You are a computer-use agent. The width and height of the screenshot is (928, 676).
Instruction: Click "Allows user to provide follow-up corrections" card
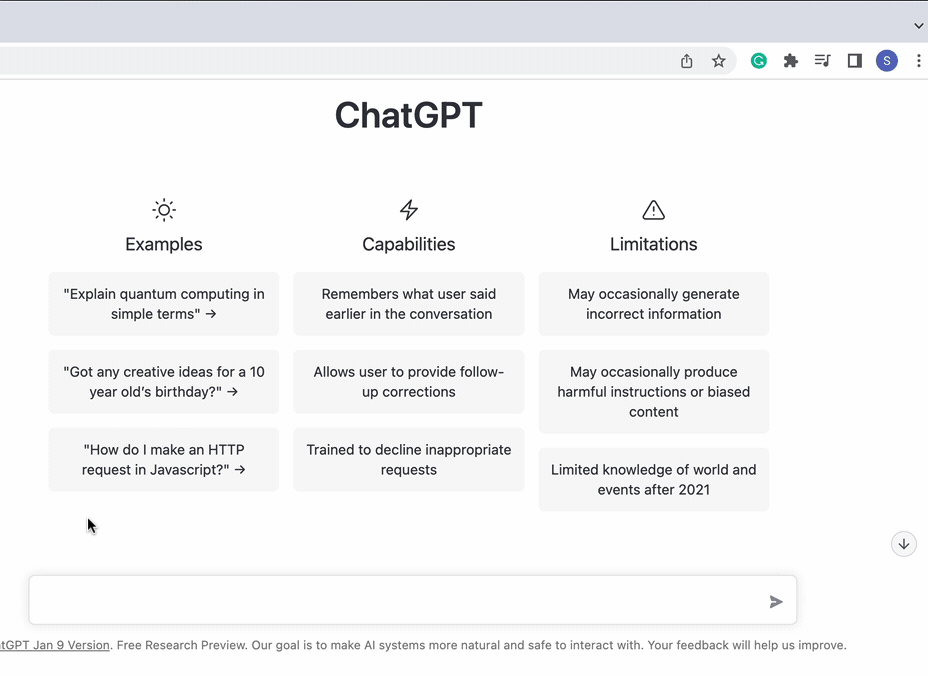pyautogui.click(x=409, y=382)
